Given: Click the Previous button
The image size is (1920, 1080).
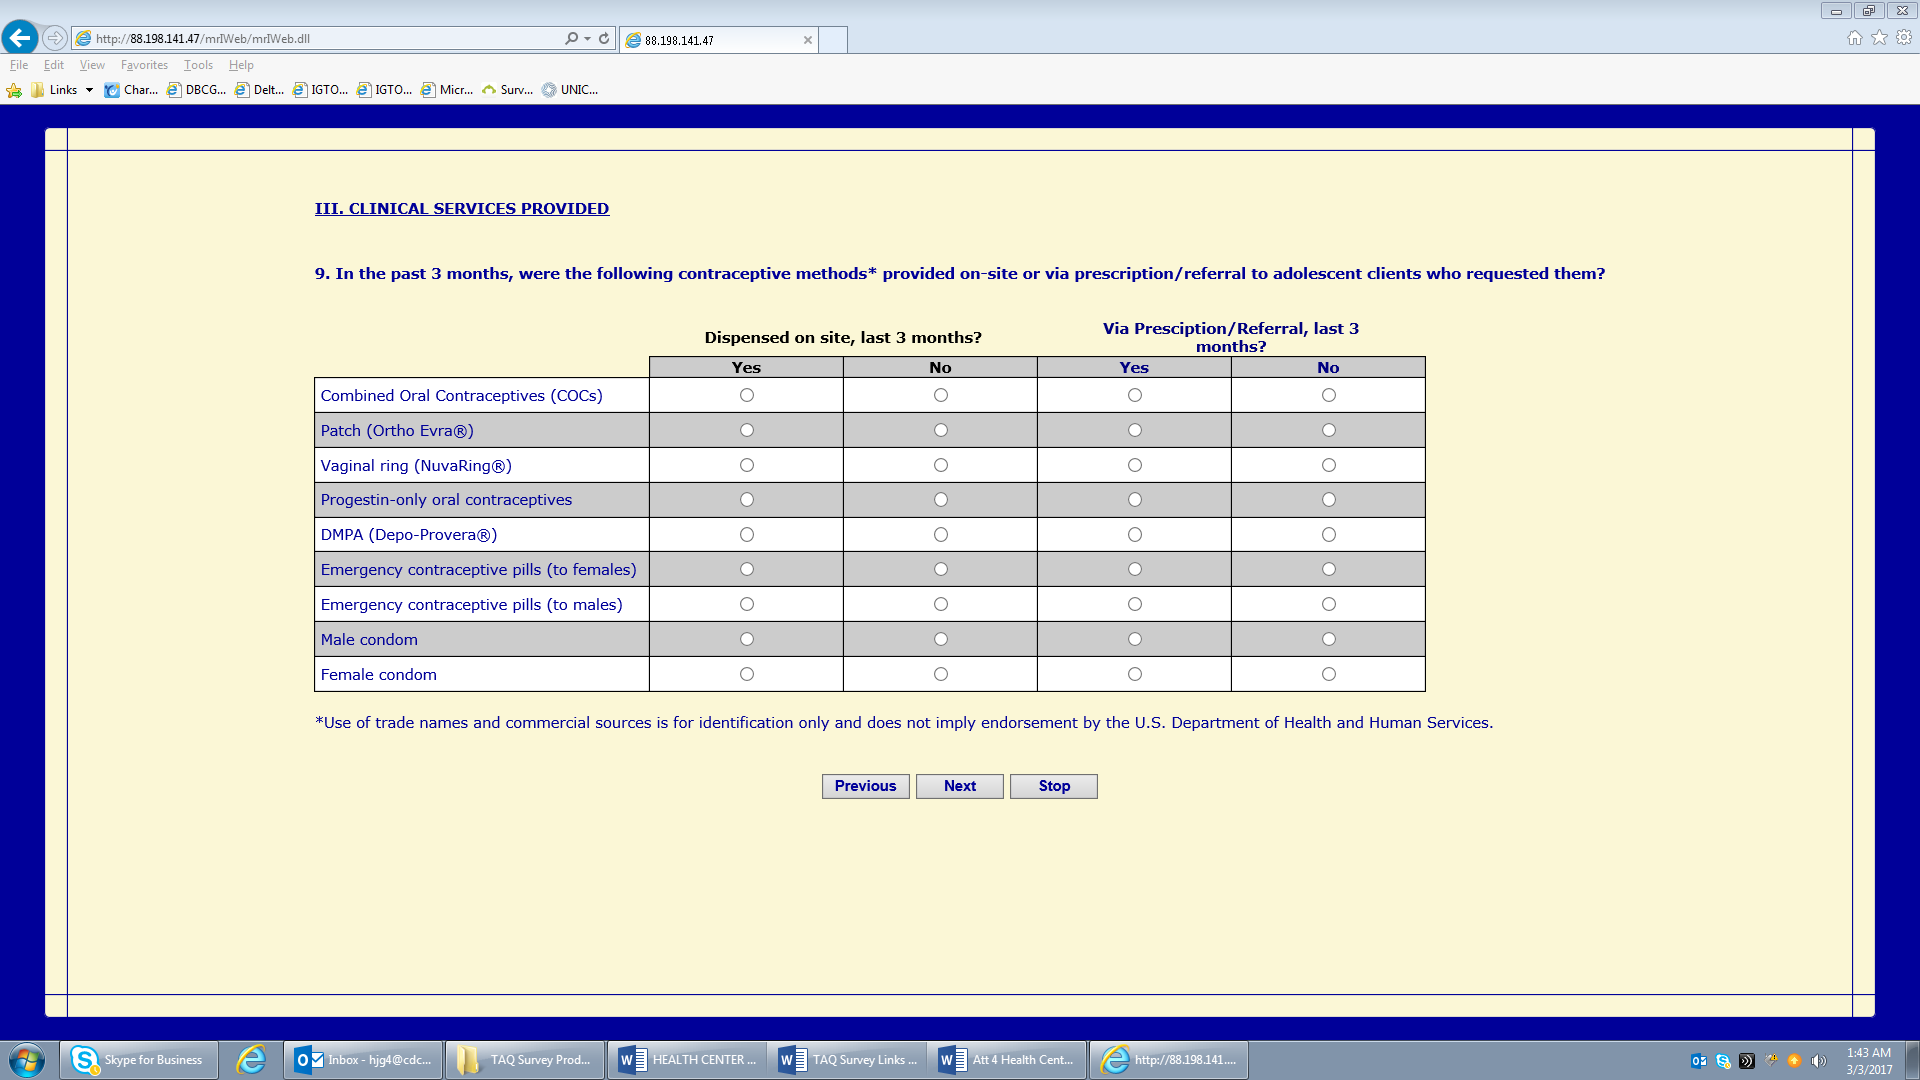Looking at the screenshot, I should pyautogui.click(x=865, y=786).
